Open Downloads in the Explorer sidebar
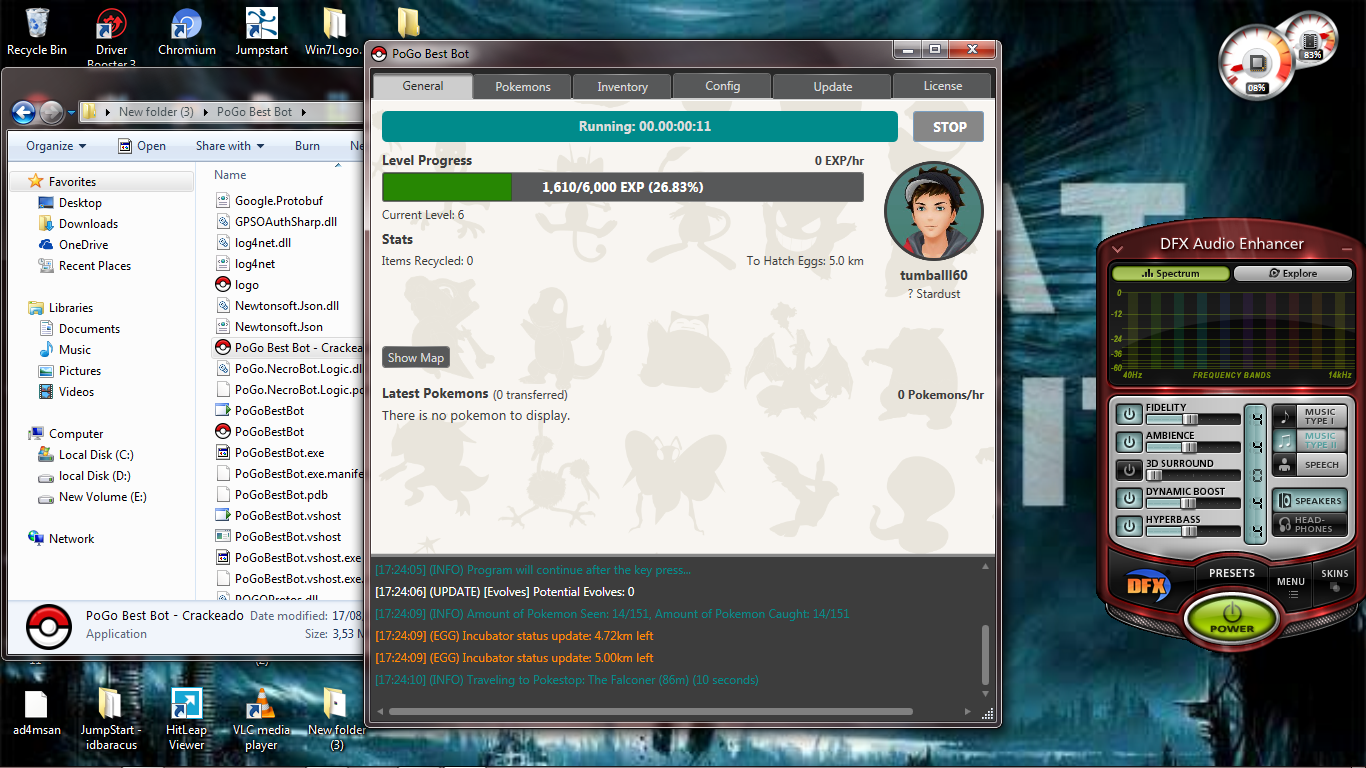1366x768 pixels. (x=88, y=224)
